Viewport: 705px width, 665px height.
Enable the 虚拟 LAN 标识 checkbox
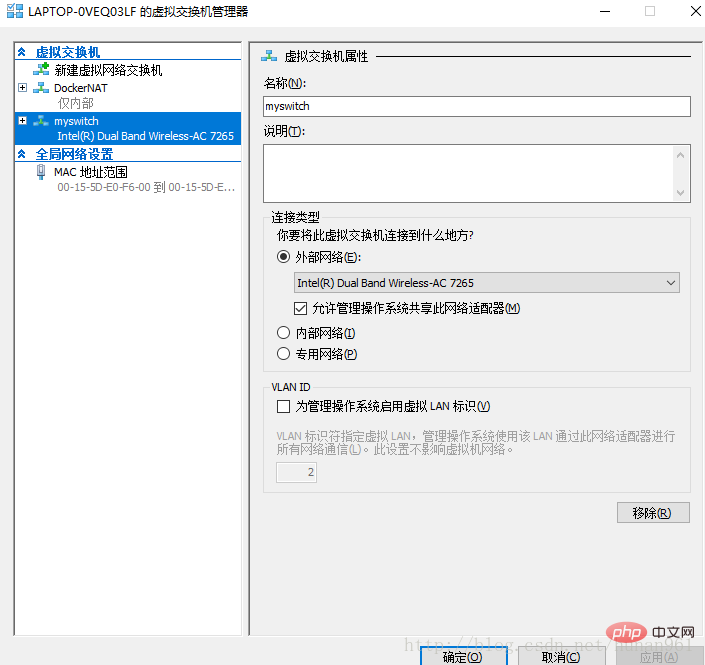click(283, 406)
